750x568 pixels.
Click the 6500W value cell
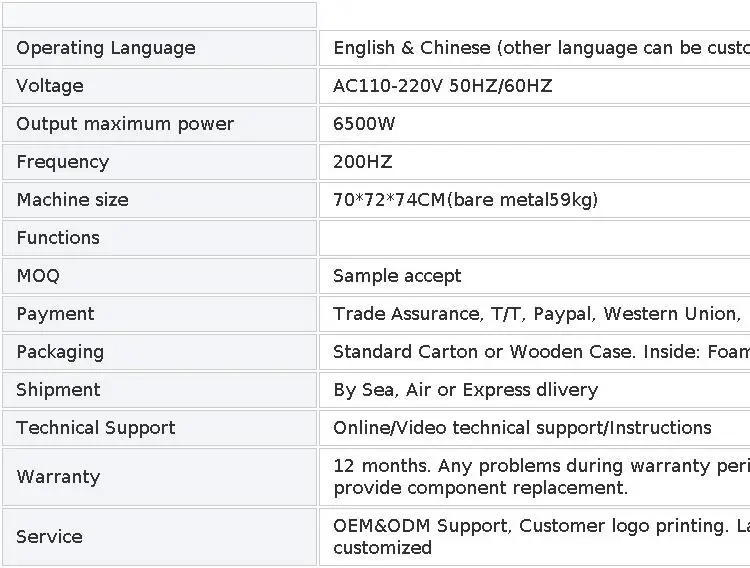pos(364,124)
